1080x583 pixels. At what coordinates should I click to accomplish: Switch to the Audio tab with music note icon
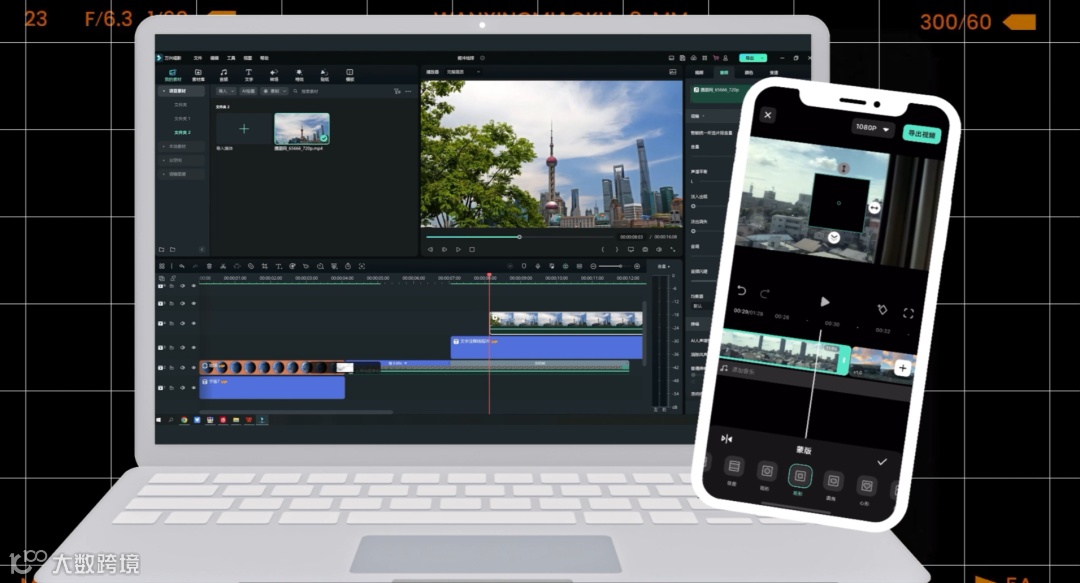(224, 74)
